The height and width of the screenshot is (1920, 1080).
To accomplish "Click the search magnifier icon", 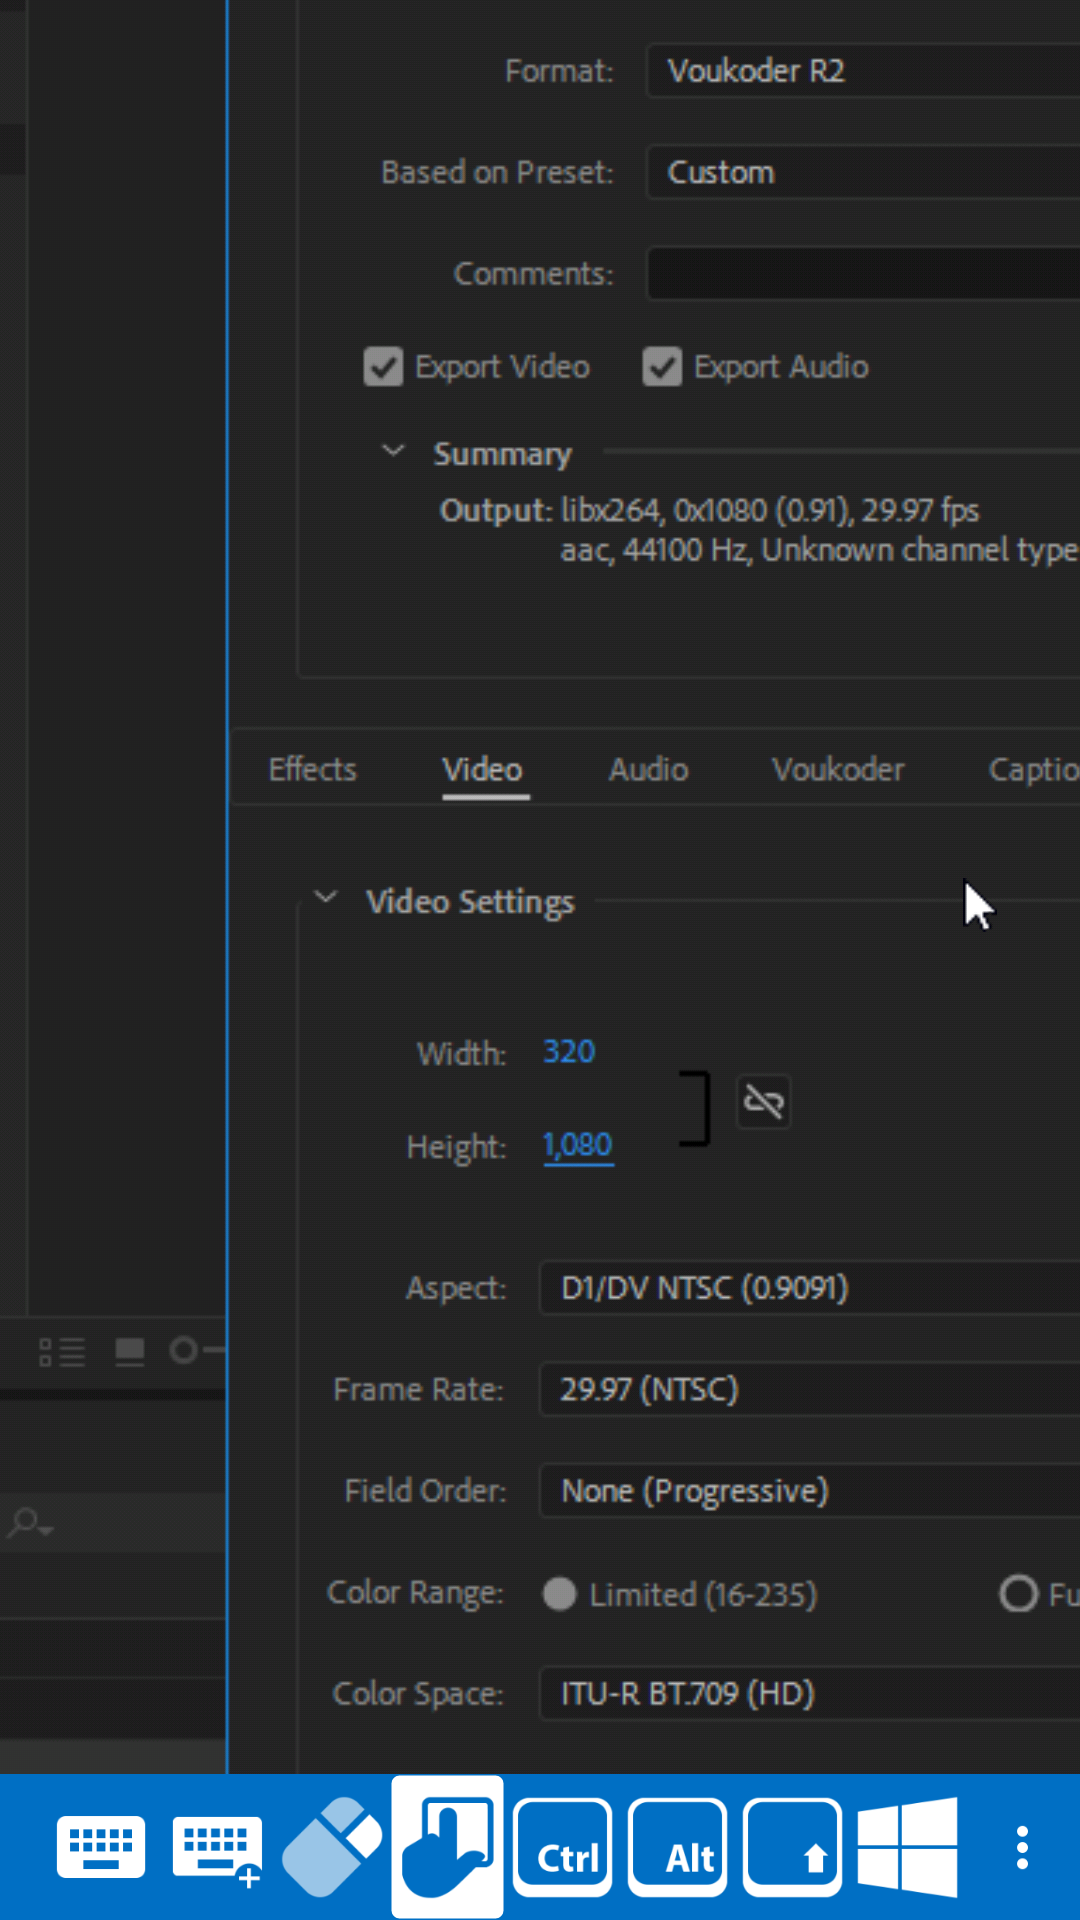I will coord(26,1523).
